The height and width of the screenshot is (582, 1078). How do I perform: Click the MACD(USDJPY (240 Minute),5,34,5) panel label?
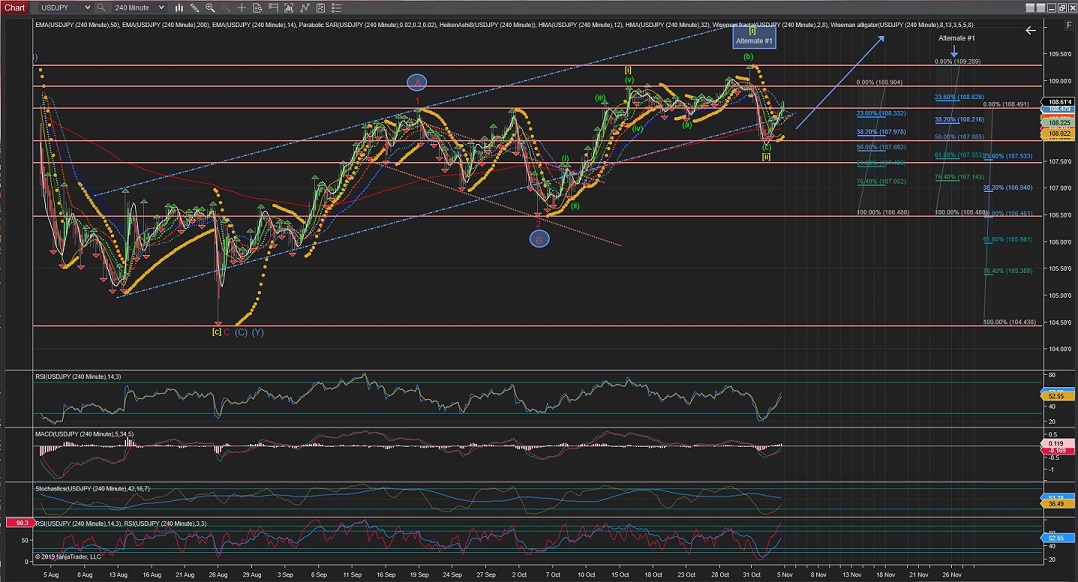(85, 434)
